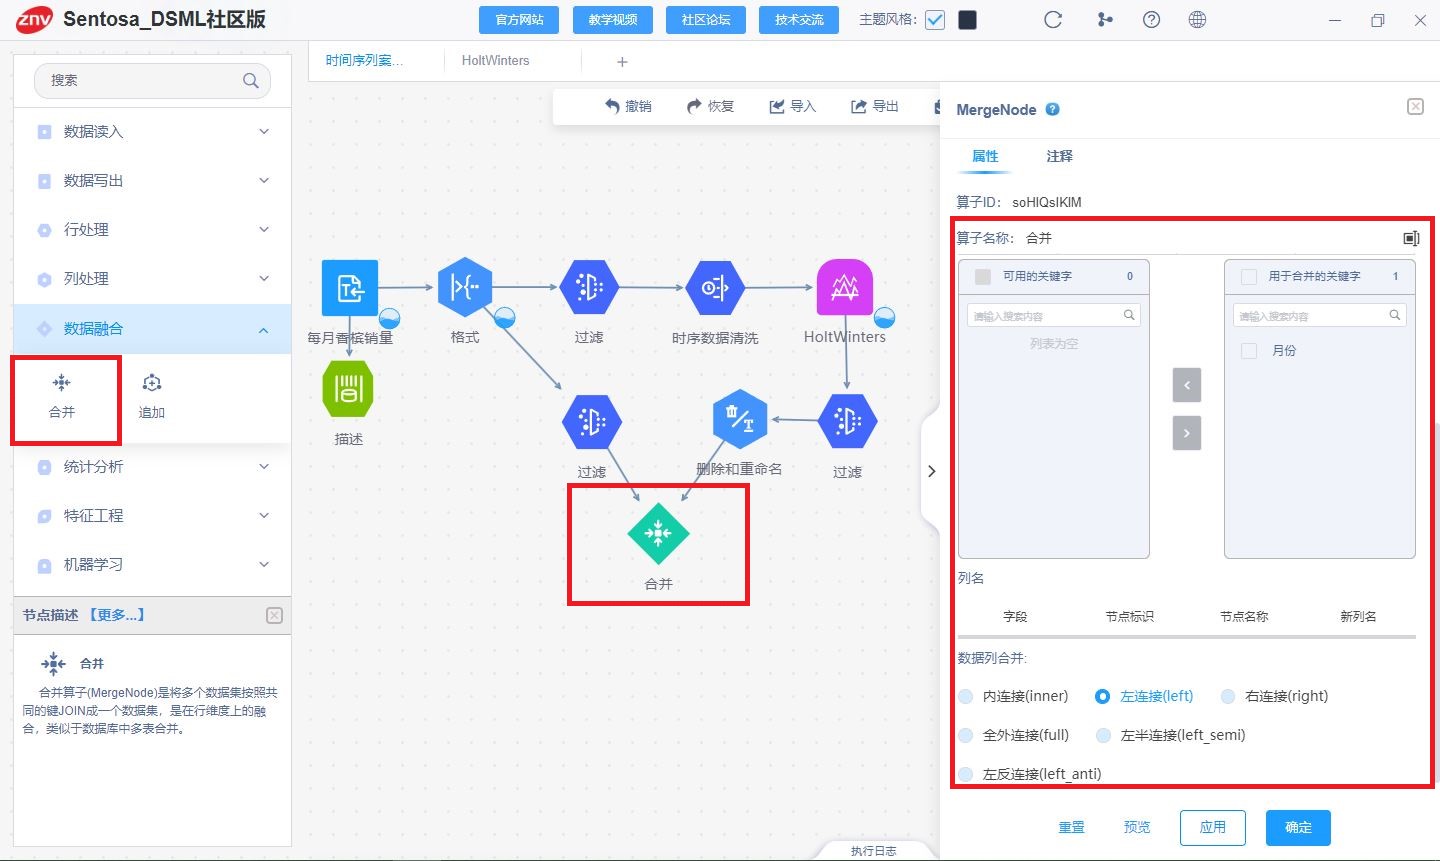Select the HoltWinters model node
Viewport: 1440px width, 861px height.
845,288
